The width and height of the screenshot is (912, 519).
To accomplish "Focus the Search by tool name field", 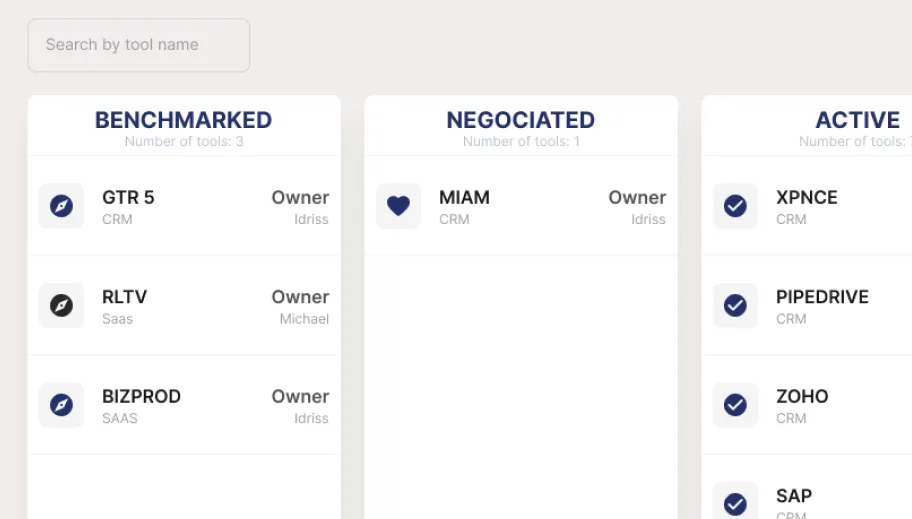I will click(139, 45).
